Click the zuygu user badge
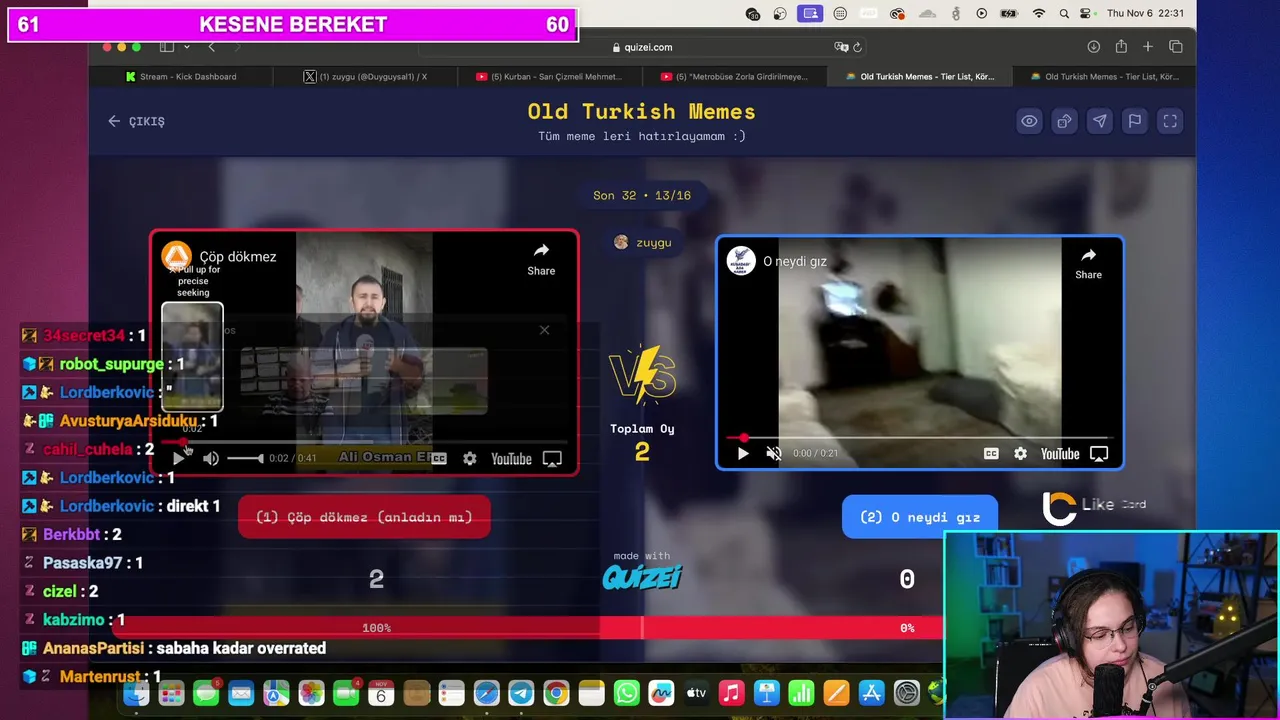The image size is (1280, 720). click(643, 242)
